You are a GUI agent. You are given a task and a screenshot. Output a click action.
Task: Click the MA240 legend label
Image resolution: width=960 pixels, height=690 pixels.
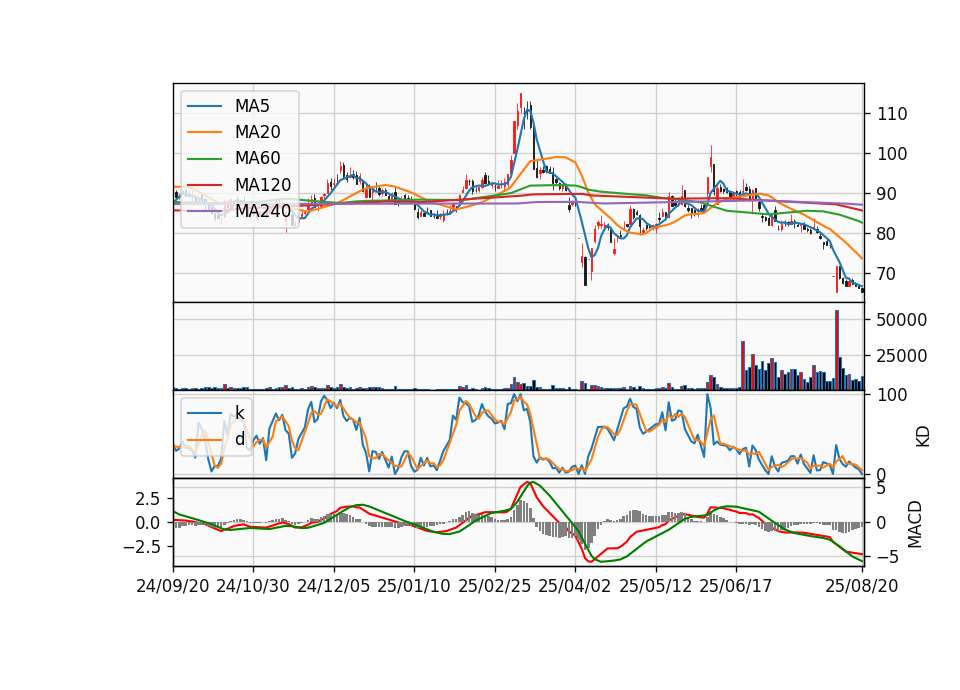[263, 211]
